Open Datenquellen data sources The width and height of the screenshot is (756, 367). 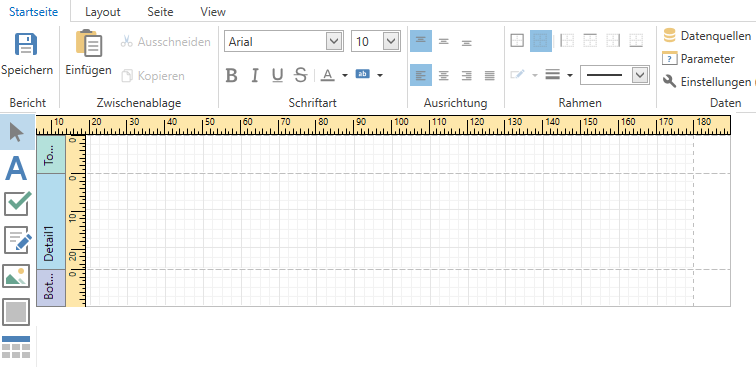click(x=707, y=36)
